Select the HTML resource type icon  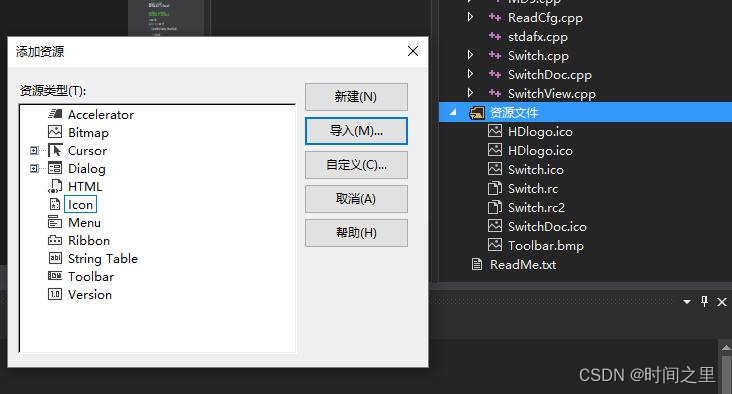click(55, 186)
